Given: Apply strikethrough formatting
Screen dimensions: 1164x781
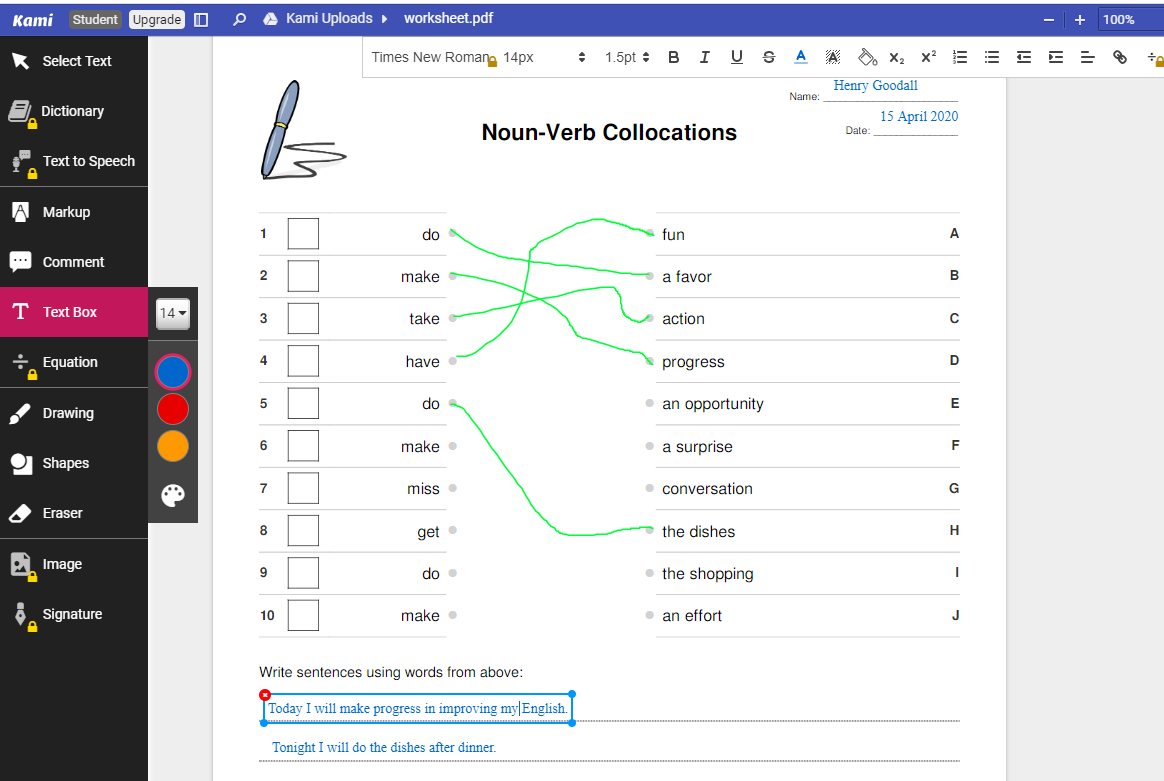Looking at the screenshot, I should coord(768,57).
